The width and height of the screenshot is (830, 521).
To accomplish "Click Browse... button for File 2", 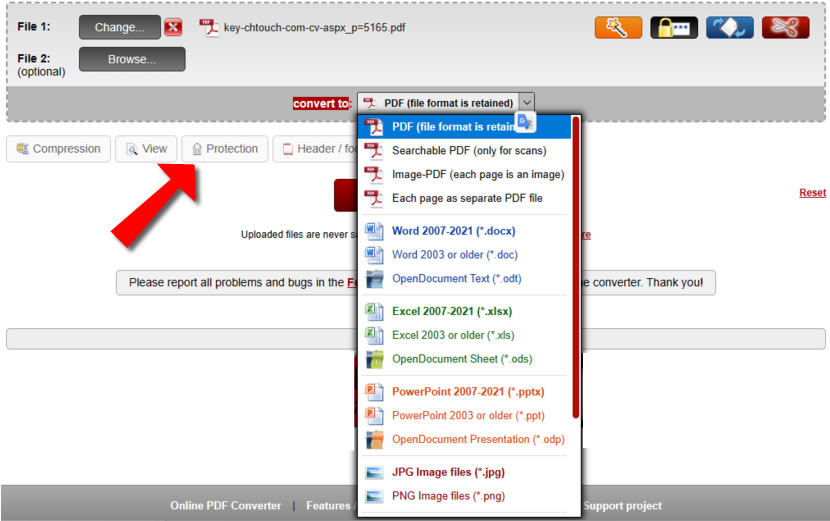I will [x=132, y=59].
